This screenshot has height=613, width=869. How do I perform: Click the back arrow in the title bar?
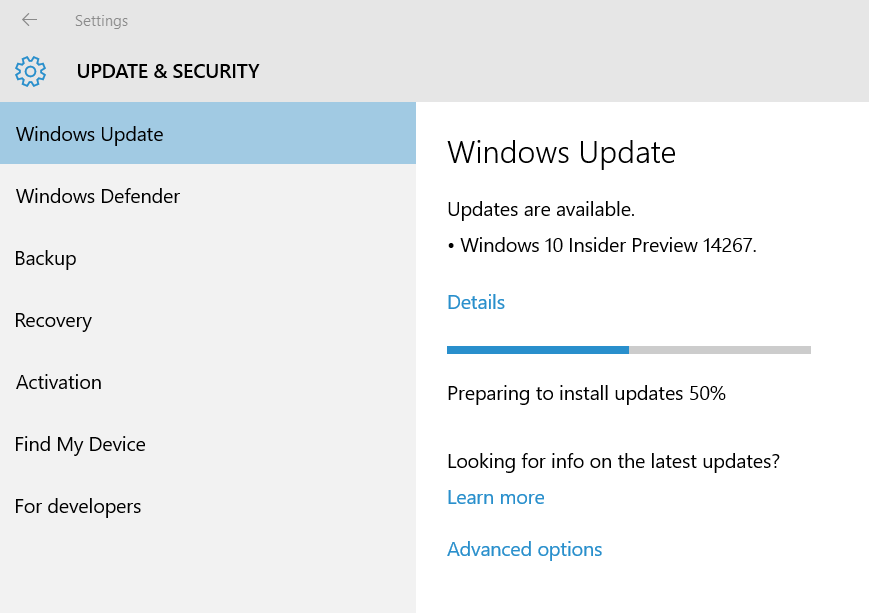point(29,20)
